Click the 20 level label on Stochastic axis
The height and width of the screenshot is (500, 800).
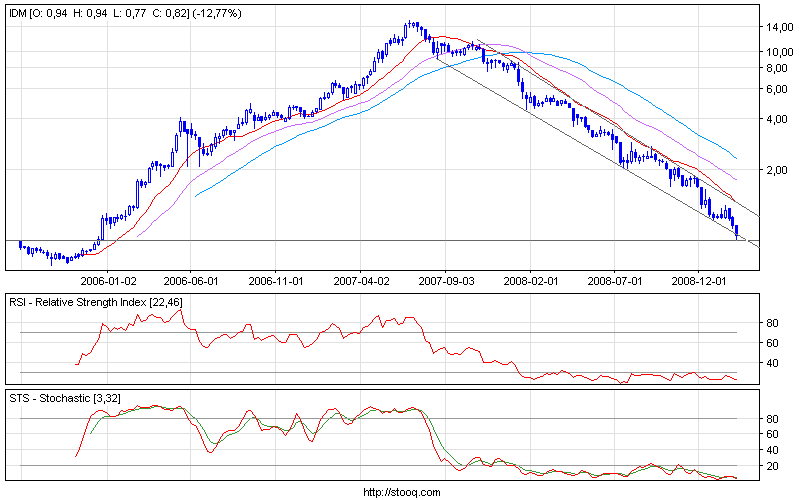772,466
